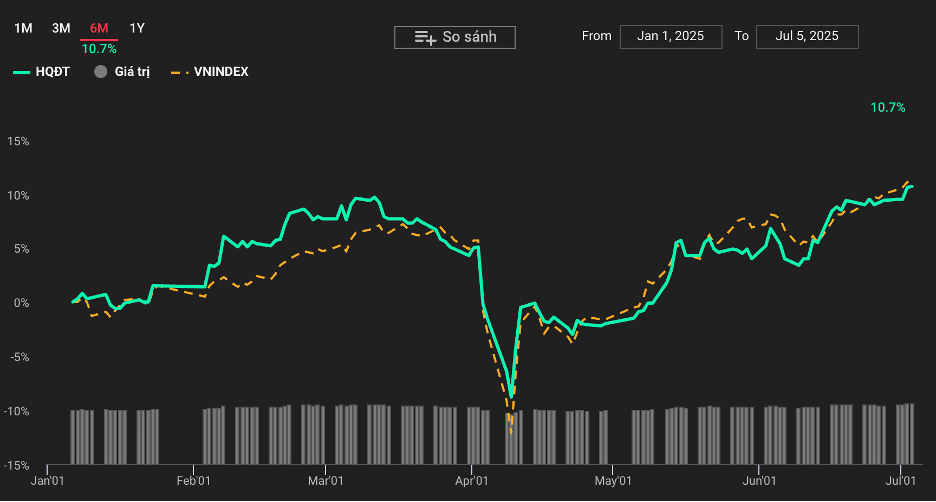Click the Mar'01 x-axis marker
The image size is (936, 502).
(325, 481)
